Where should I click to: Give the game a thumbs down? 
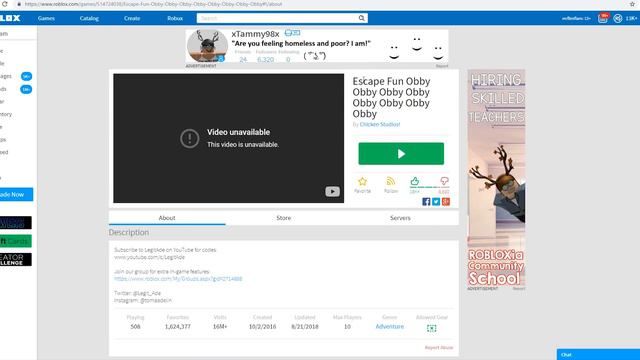(444, 181)
